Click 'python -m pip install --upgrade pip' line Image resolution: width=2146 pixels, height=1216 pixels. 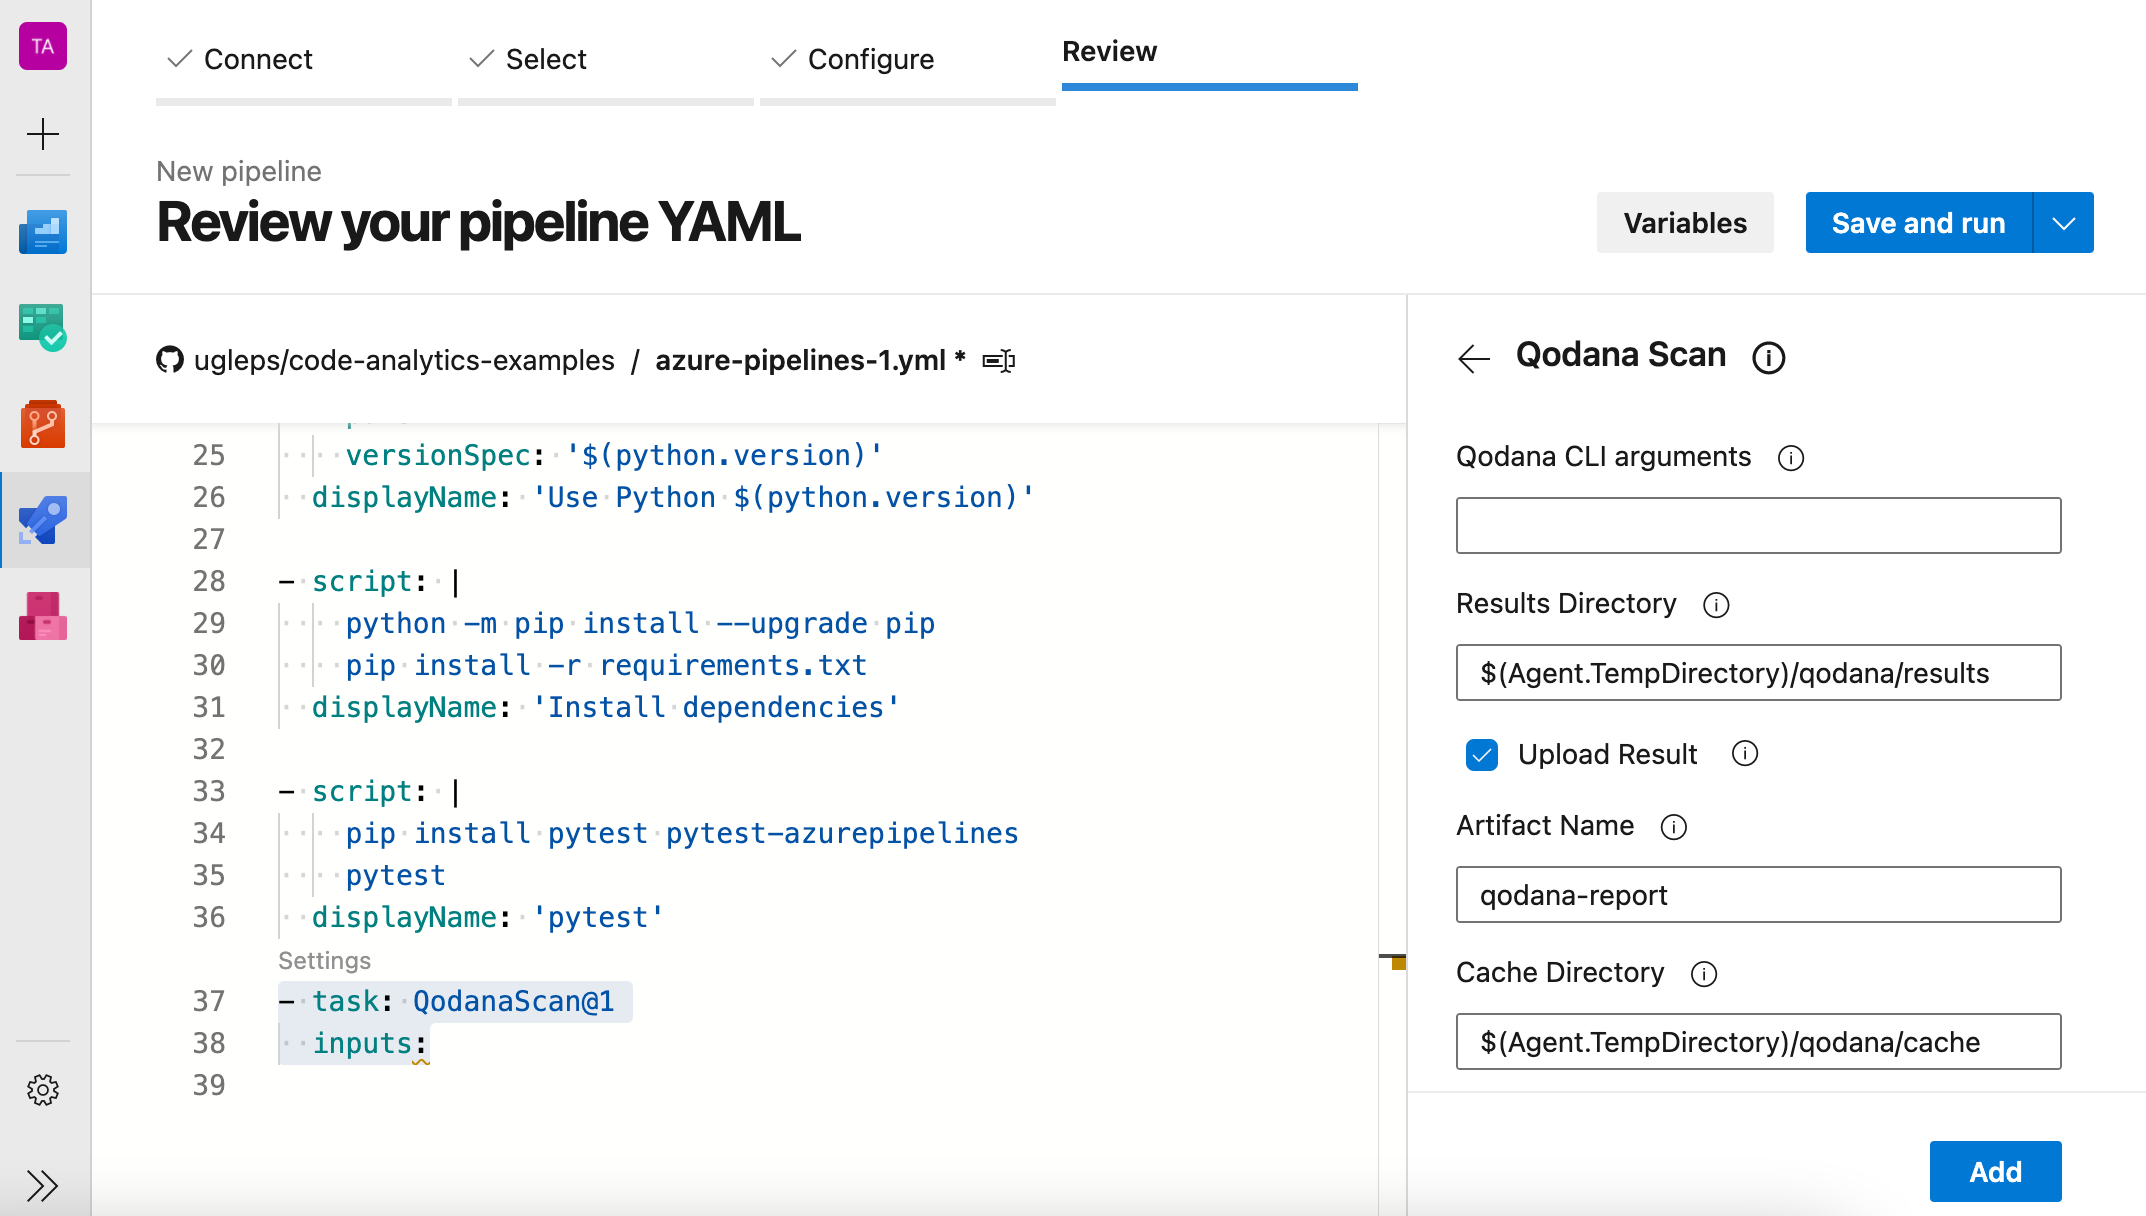(640, 623)
